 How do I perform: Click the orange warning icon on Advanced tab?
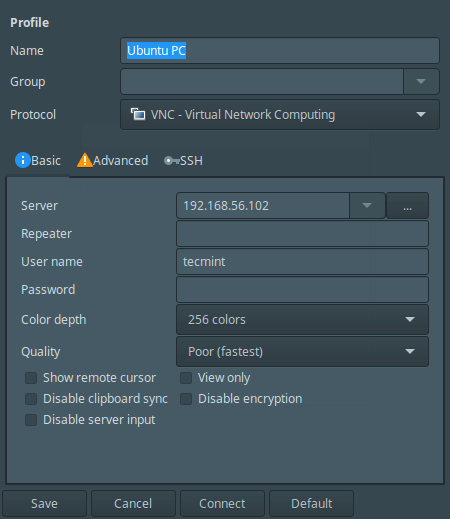[x=85, y=160]
